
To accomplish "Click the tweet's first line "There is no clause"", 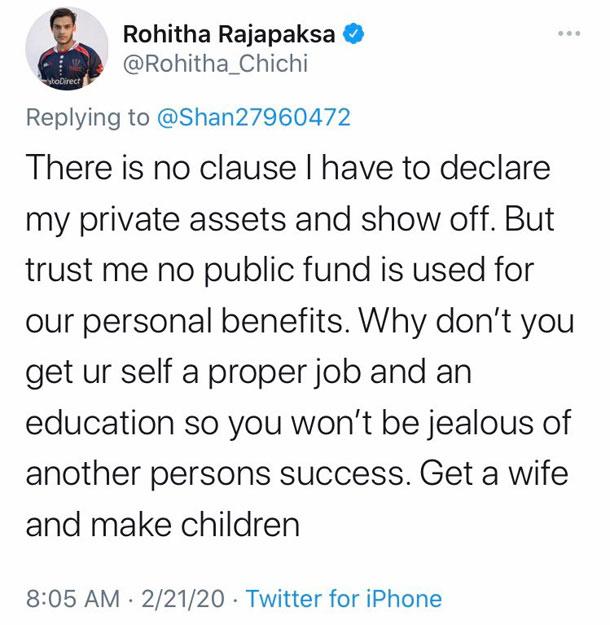I will click(160, 168).
